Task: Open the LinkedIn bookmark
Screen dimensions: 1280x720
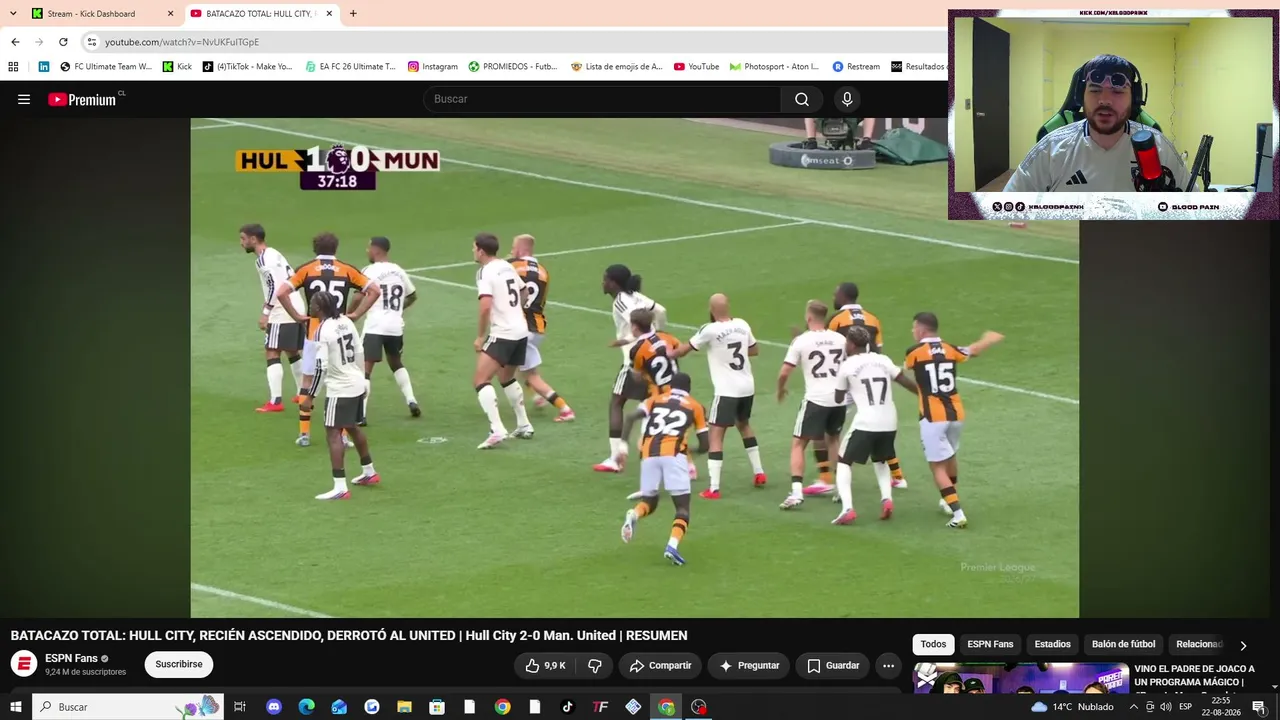Action: (x=44, y=67)
